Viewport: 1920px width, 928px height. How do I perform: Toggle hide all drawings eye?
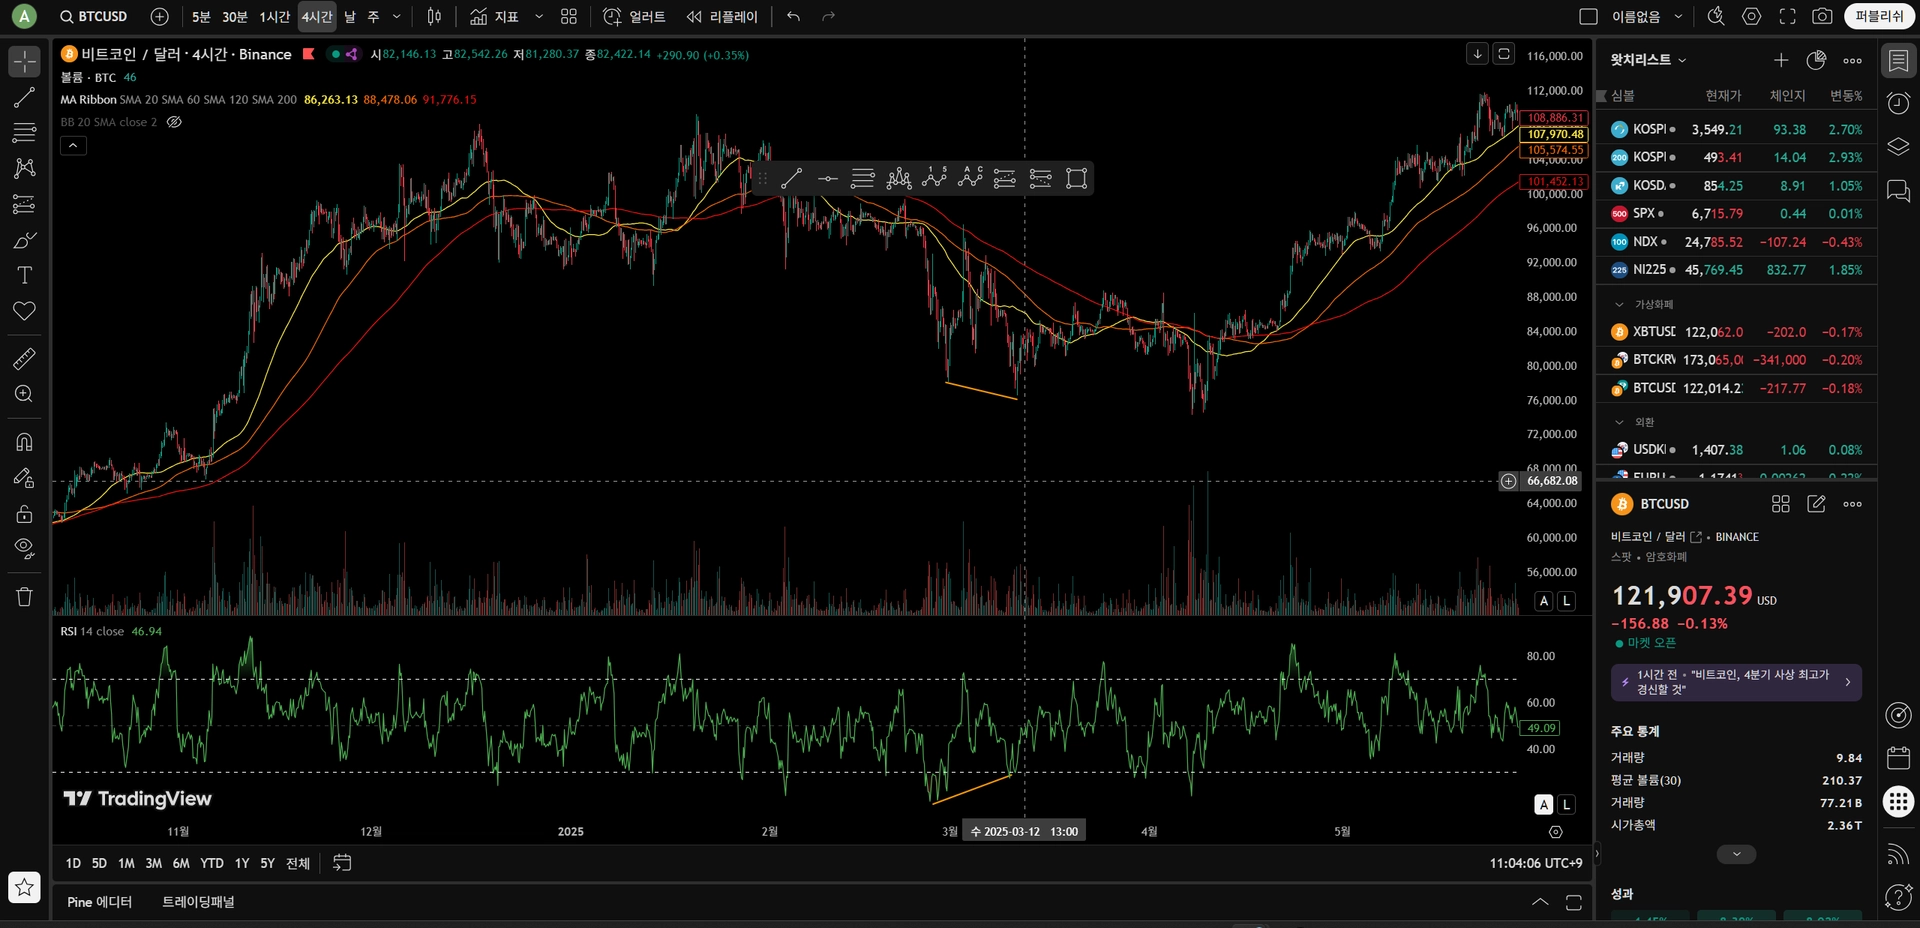24,548
